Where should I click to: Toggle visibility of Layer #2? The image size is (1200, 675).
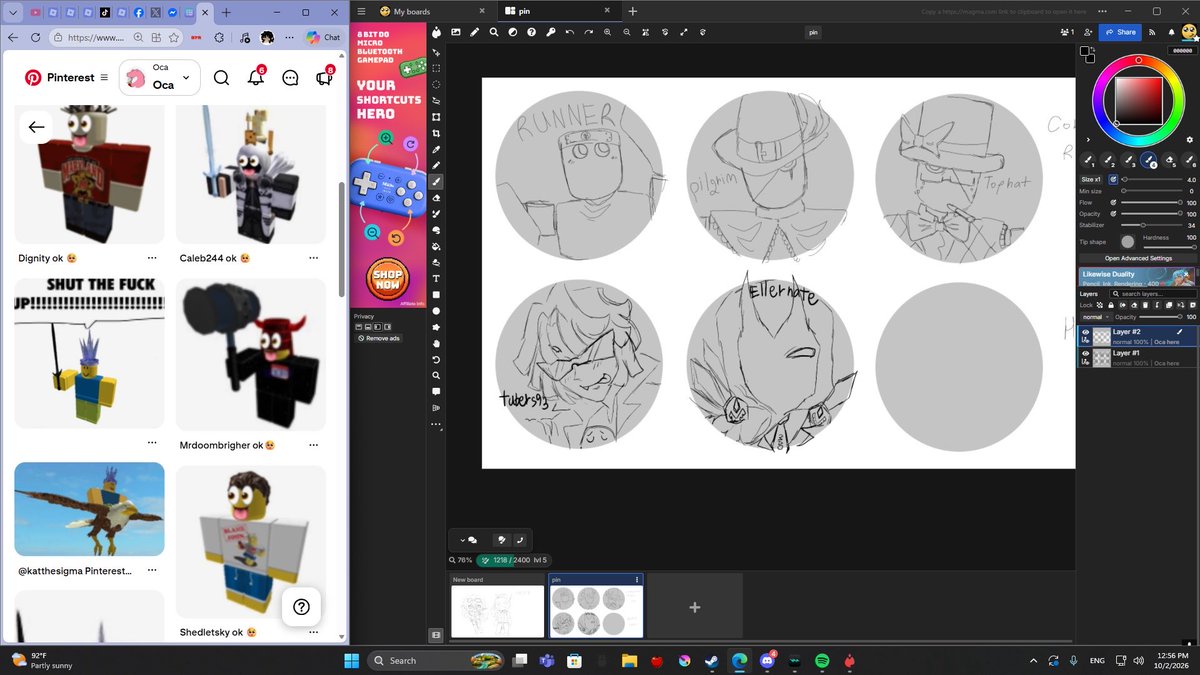[1085, 332]
